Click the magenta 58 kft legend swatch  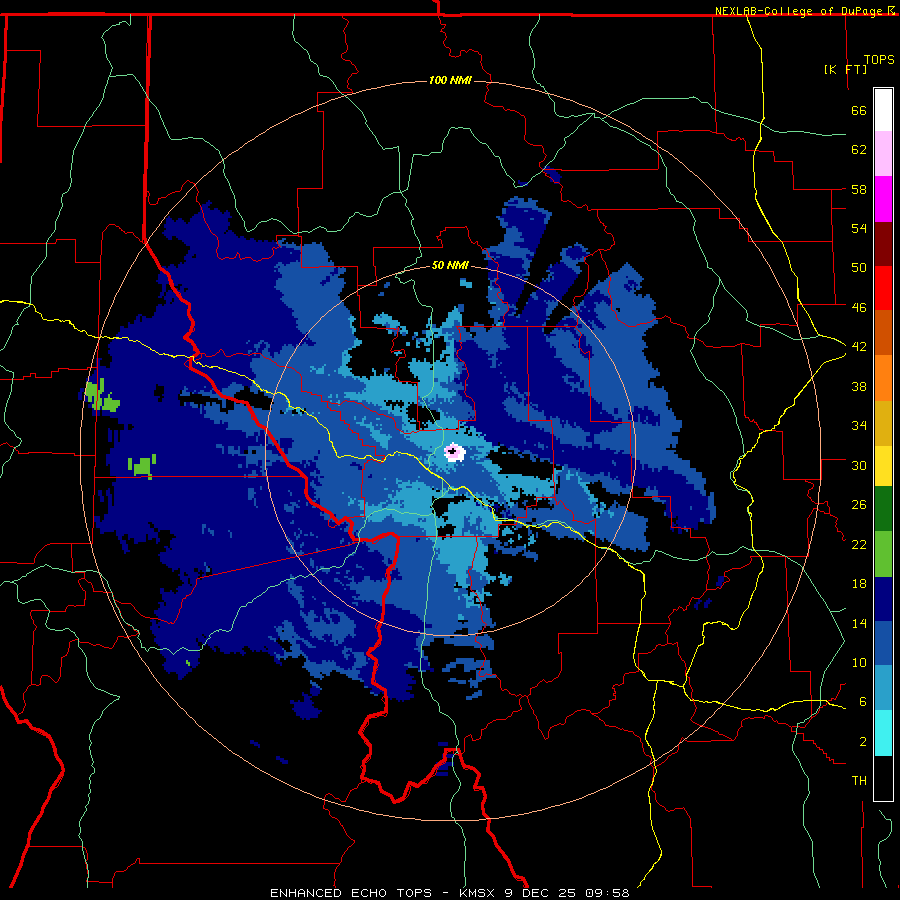pos(883,199)
